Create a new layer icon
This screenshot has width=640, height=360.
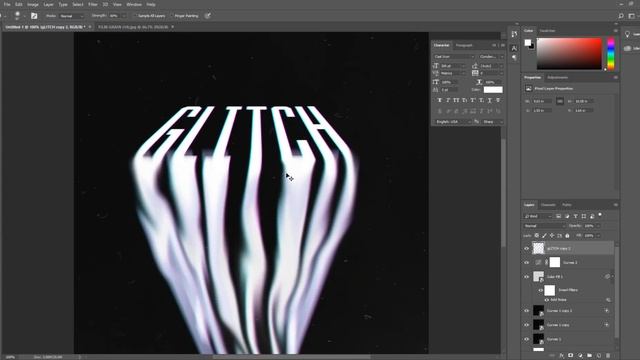599,356
